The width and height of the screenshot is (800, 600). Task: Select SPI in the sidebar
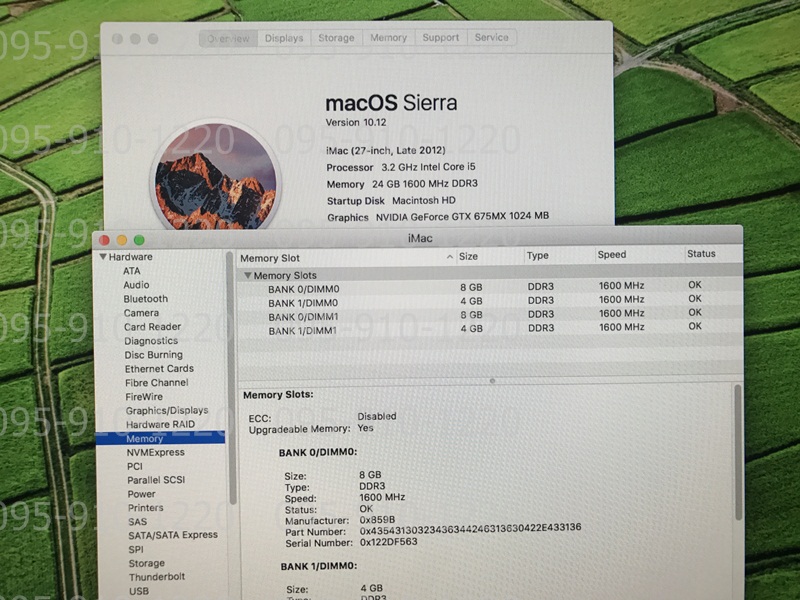(136, 549)
